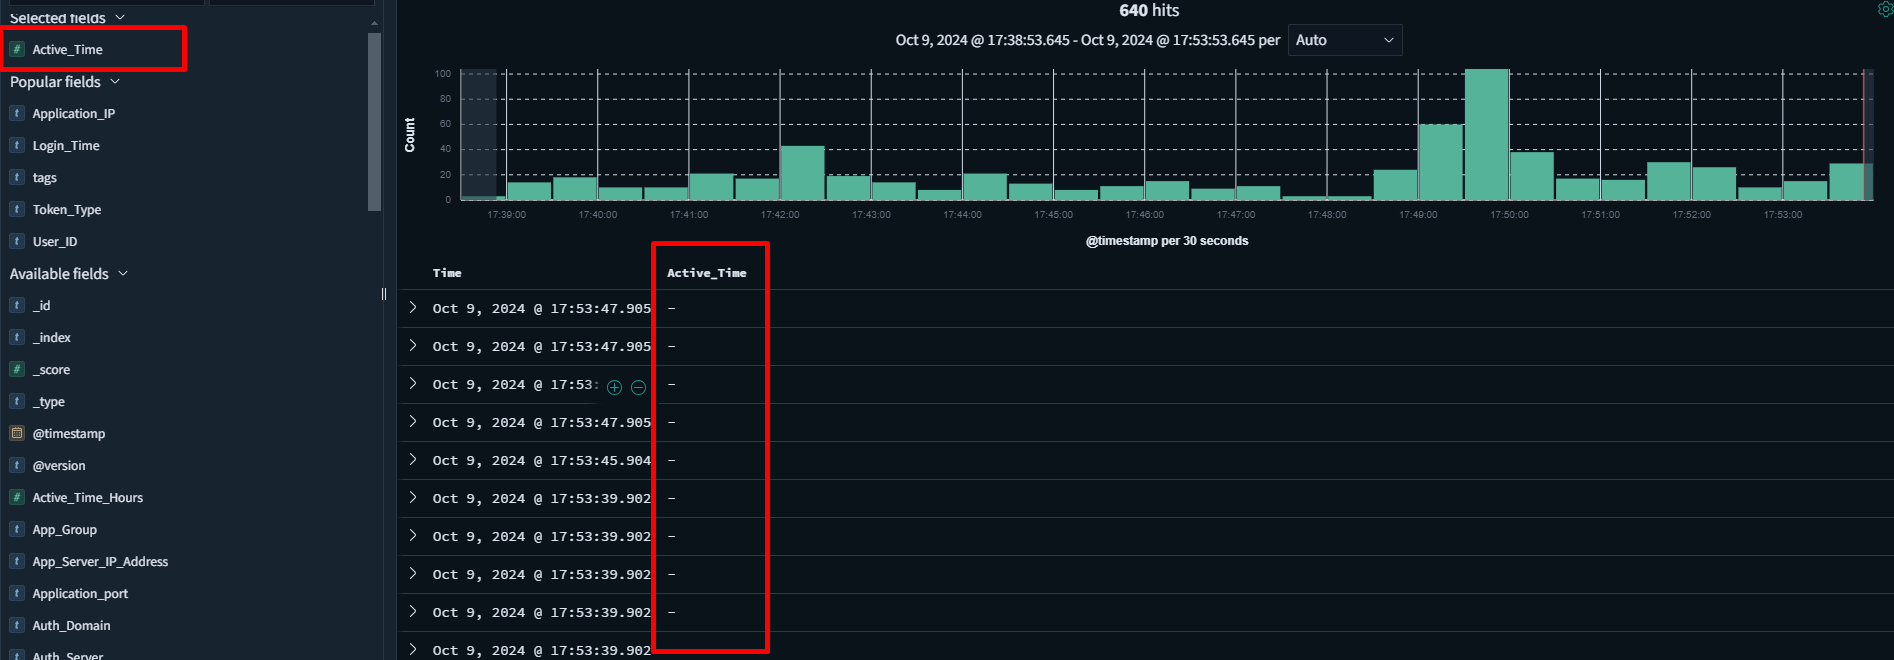
Task: Click the number icon next to _score
Action: tap(17, 369)
